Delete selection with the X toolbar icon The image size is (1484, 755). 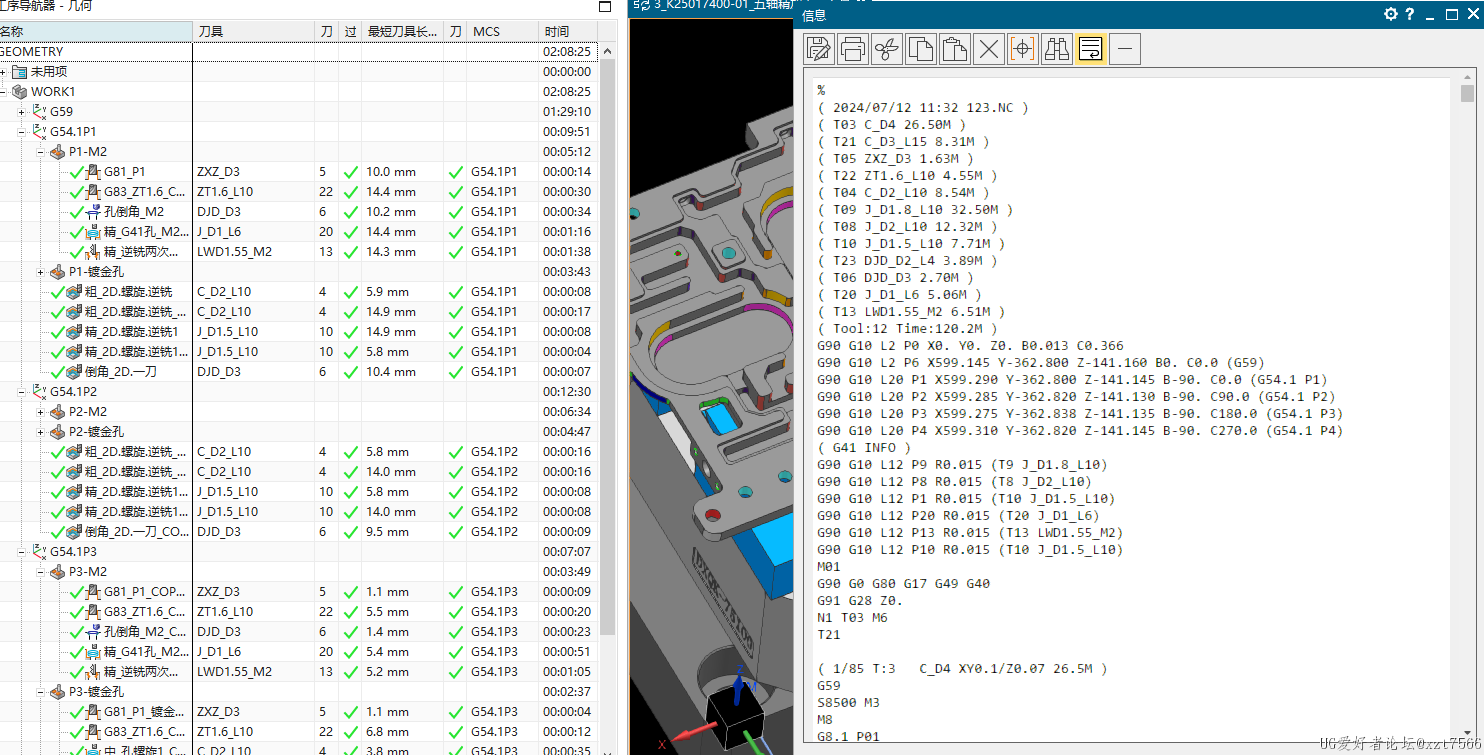click(x=989, y=48)
